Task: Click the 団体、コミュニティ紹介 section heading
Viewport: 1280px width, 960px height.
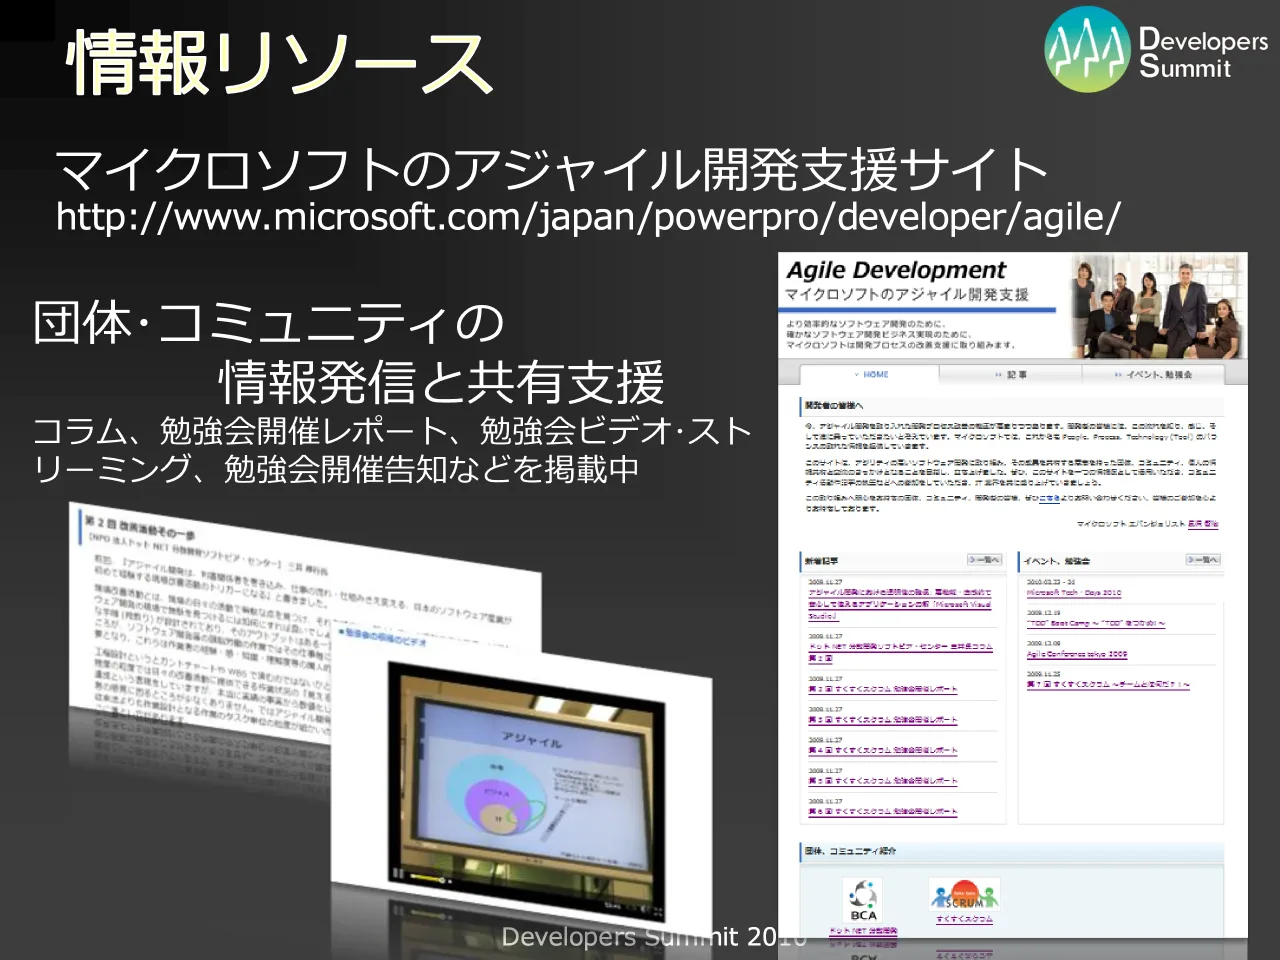Action: (850, 851)
